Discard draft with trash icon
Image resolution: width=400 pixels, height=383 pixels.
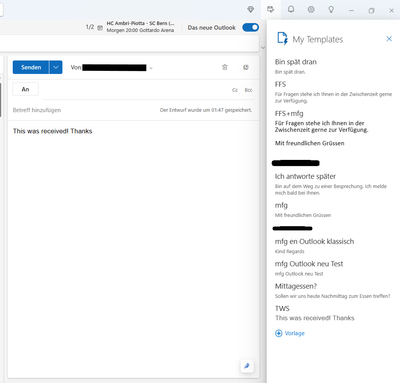(x=225, y=67)
